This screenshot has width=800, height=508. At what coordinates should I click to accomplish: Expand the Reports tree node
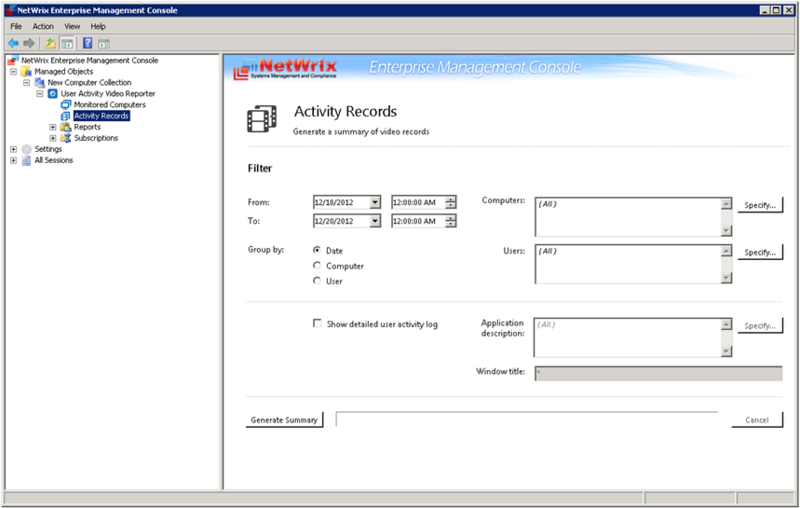pyautogui.click(x=53, y=127)
